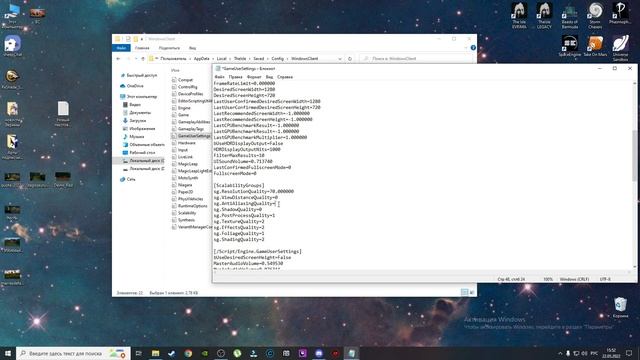Select Config in the address breadcrumb
This screenshot has height=360, width=640.
[278, 59]
